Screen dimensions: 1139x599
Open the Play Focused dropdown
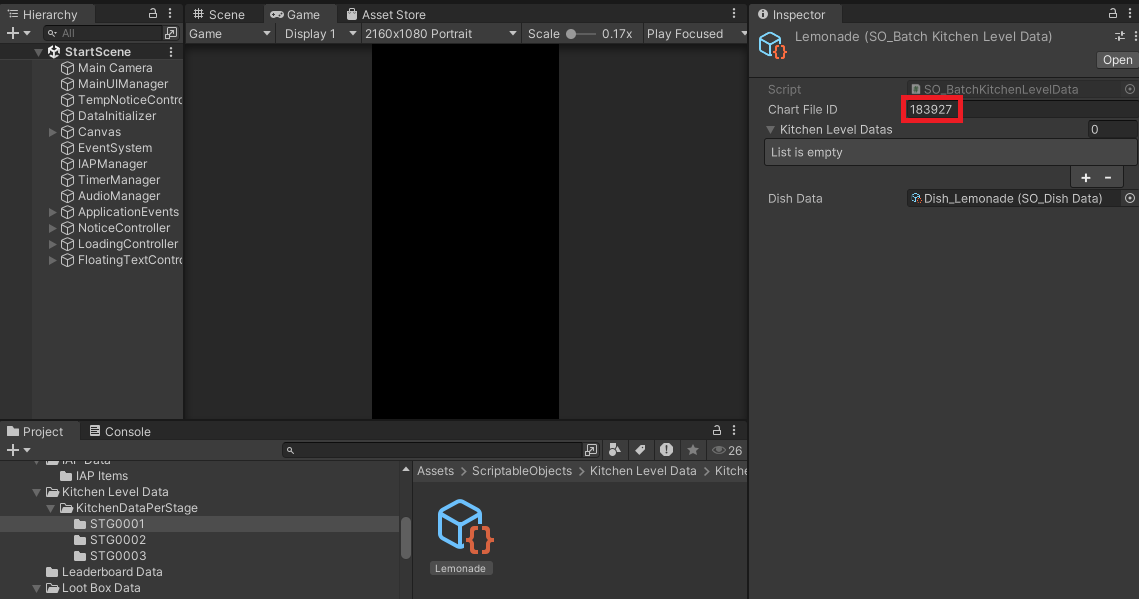coord(696,33)
